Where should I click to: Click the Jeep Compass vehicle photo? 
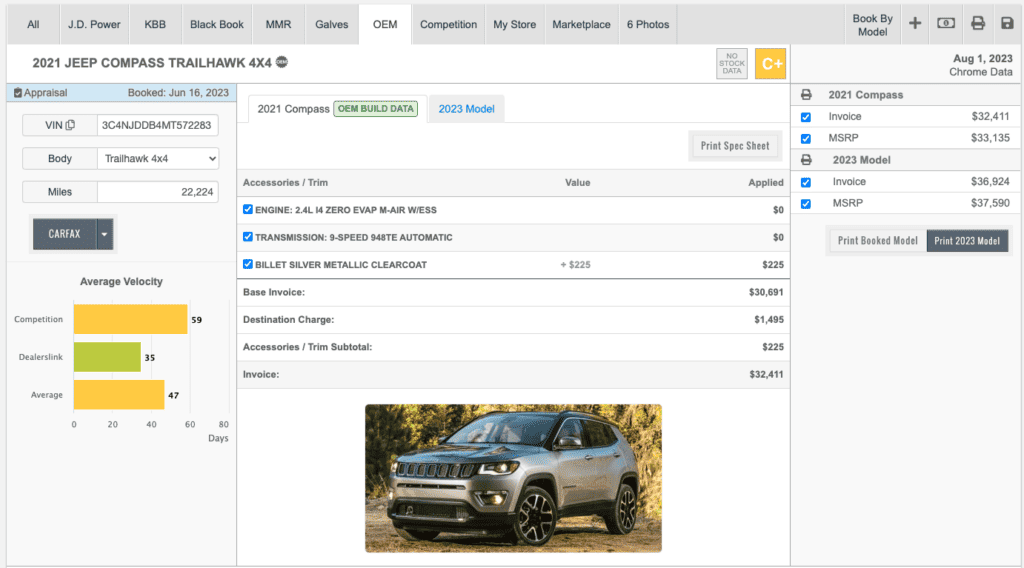click(513, 478)
